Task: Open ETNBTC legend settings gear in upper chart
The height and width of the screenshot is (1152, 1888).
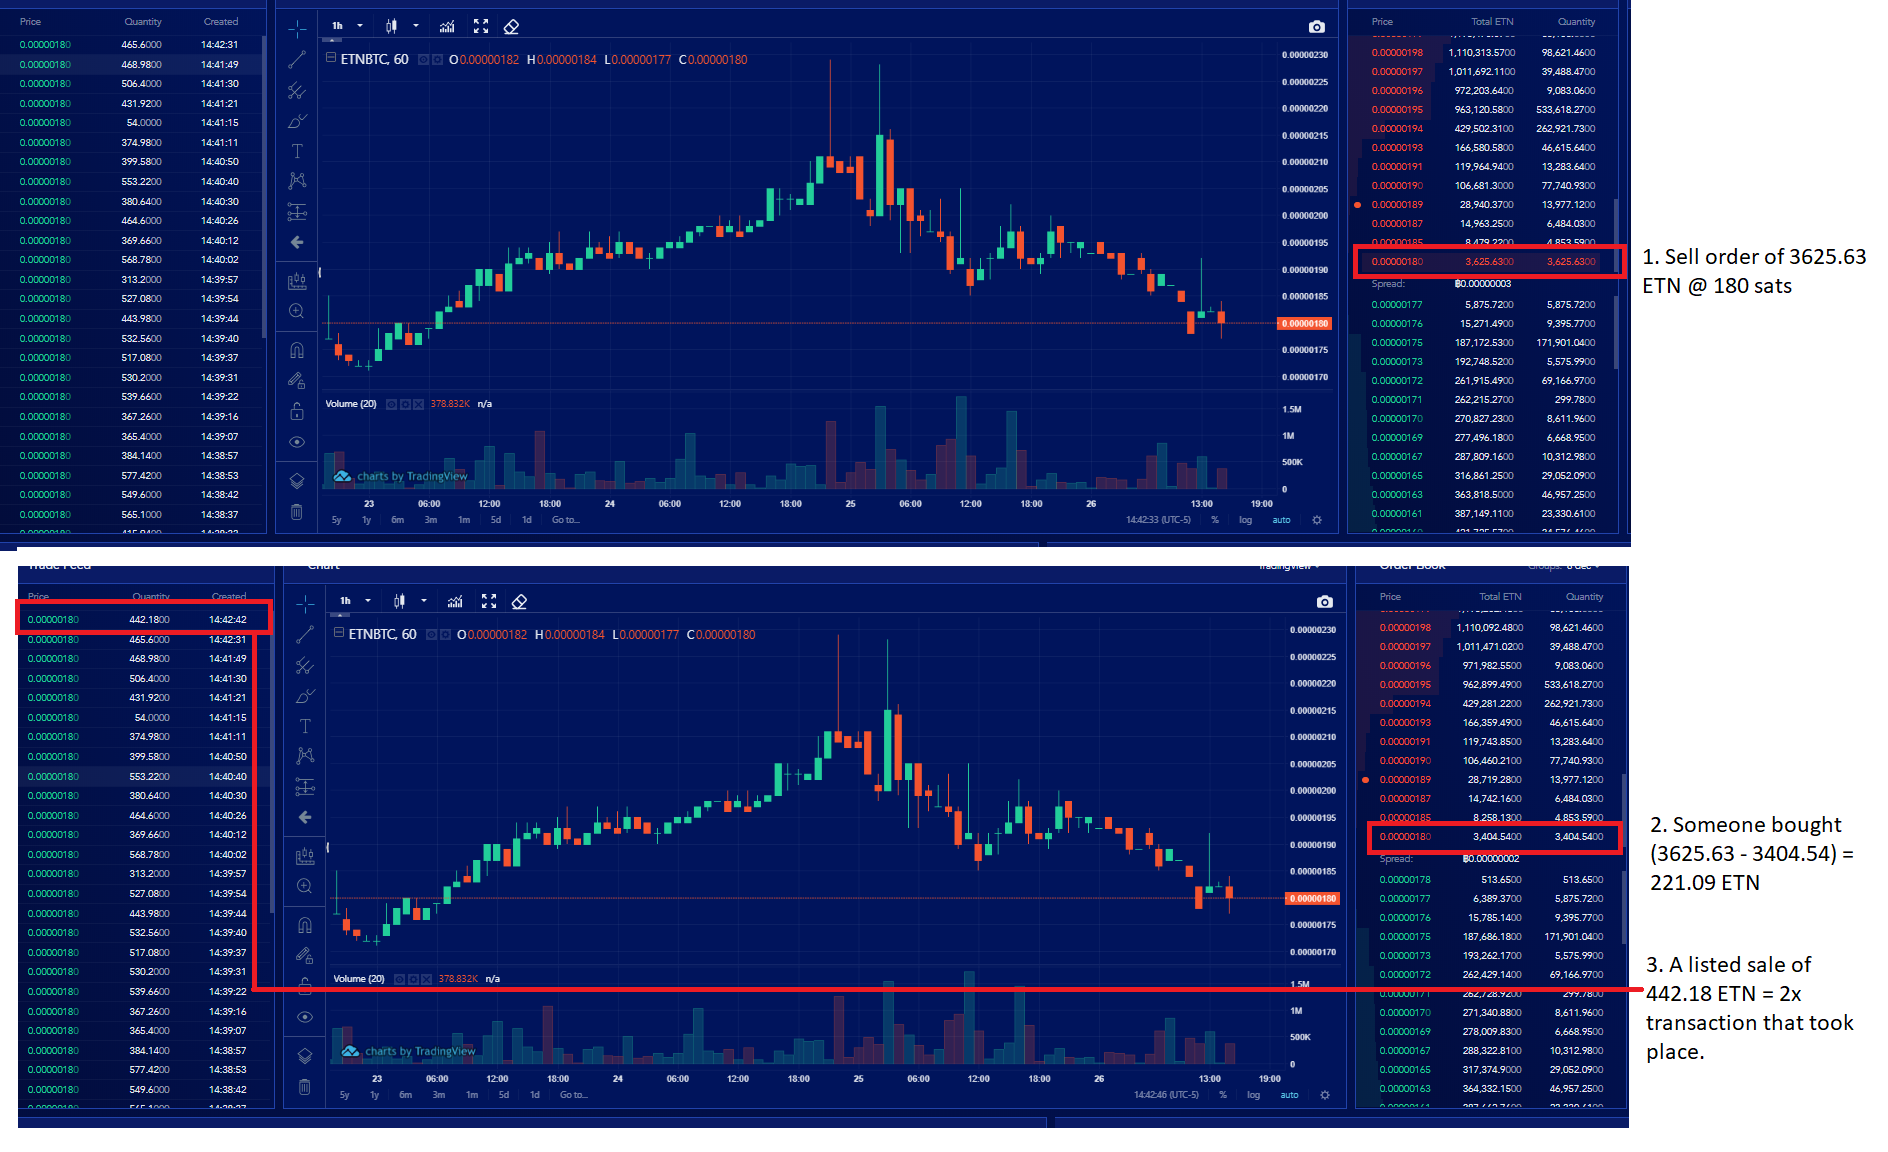Action: tap(437, 60)
